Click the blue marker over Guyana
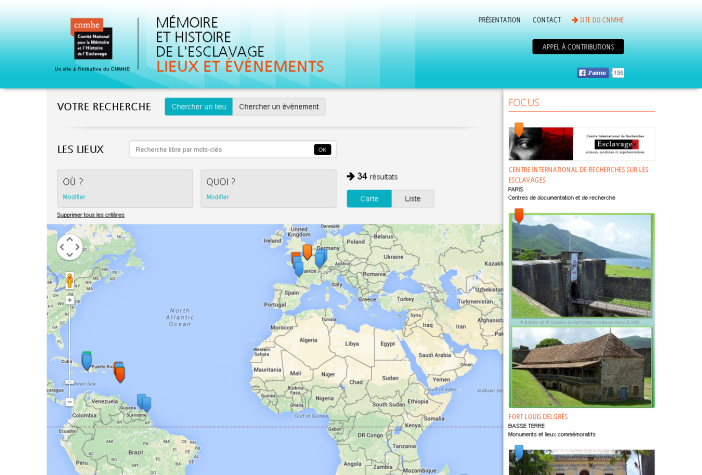702x475 pixels. [x=146, y=404]
